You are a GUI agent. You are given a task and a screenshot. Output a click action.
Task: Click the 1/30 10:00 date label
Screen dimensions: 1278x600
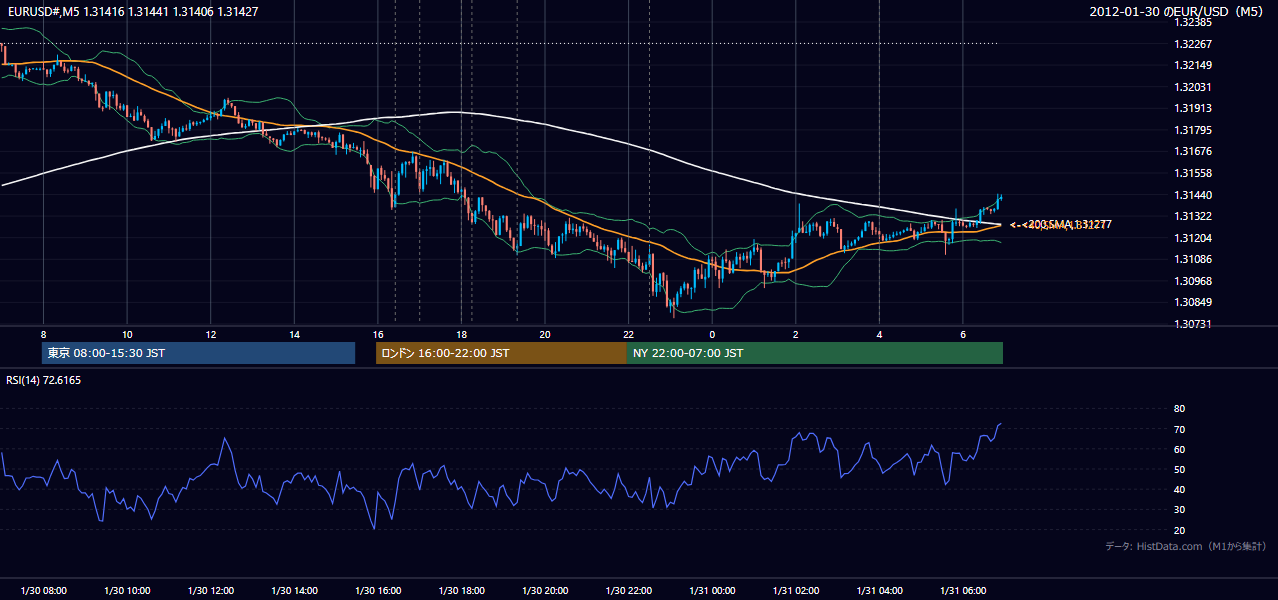tap(127, 591)
